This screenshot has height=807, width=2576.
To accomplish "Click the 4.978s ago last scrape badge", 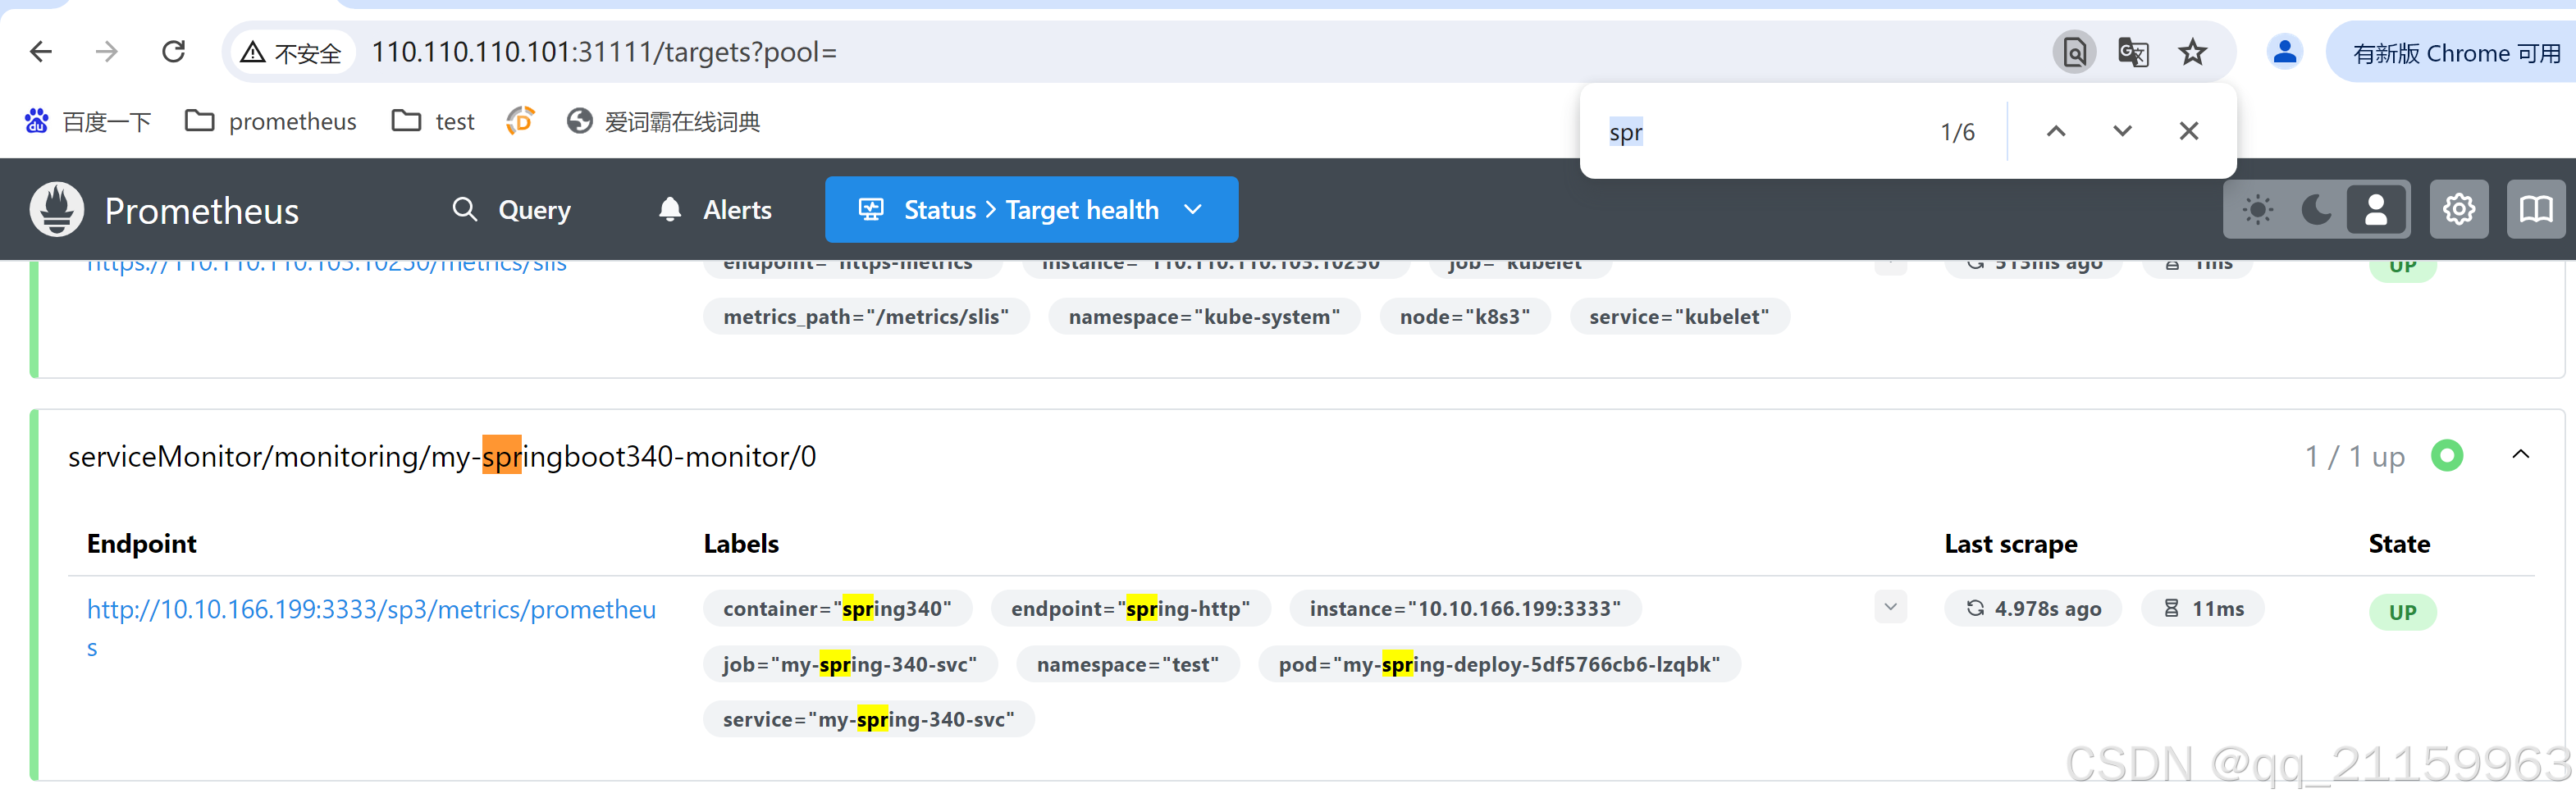I will click(2033, 609).
